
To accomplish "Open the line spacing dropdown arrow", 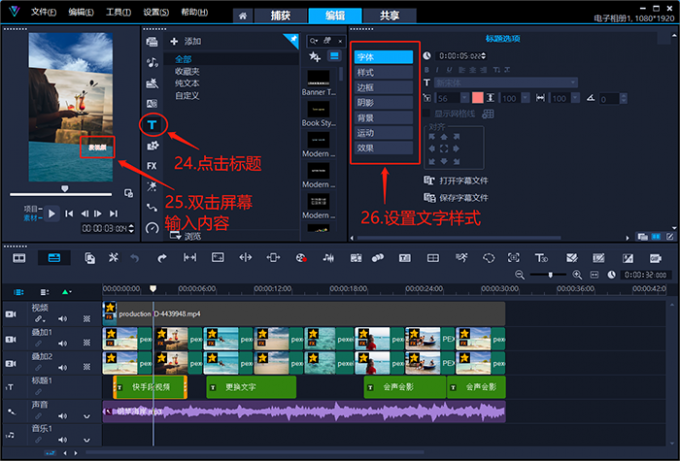I will 525,98.
